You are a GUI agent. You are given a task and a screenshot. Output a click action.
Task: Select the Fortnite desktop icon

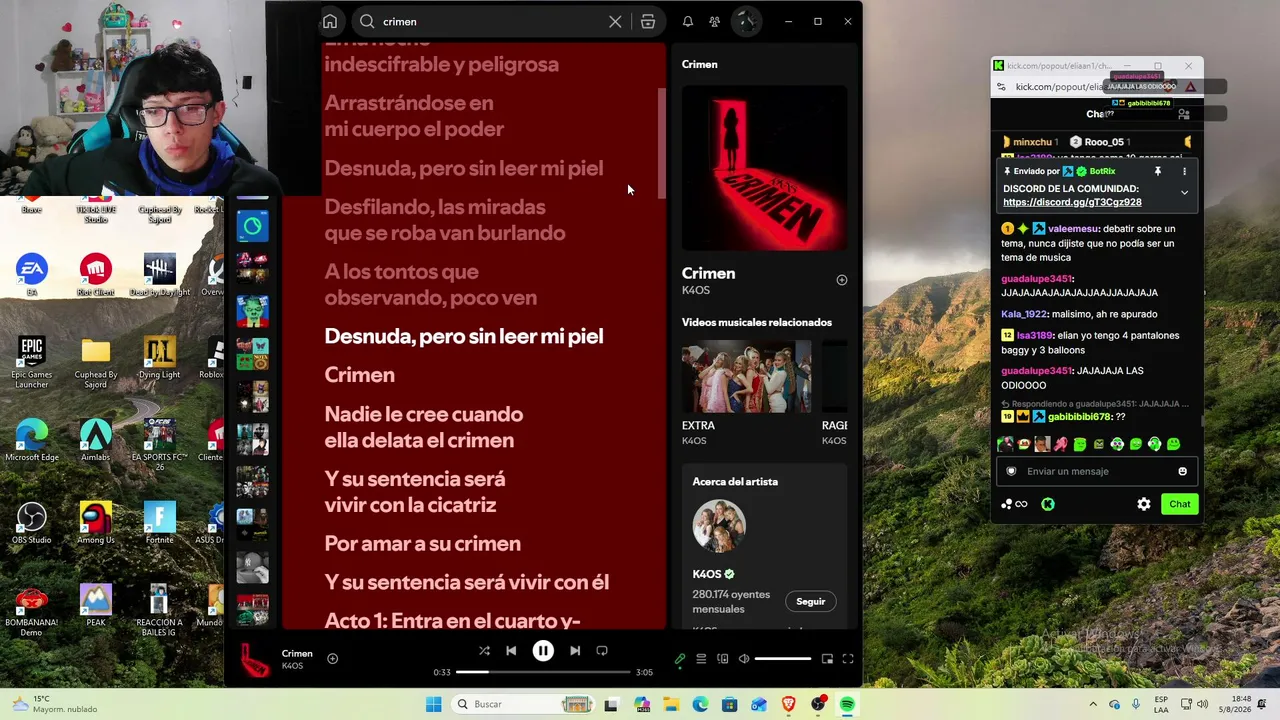[x=159, y=522]
